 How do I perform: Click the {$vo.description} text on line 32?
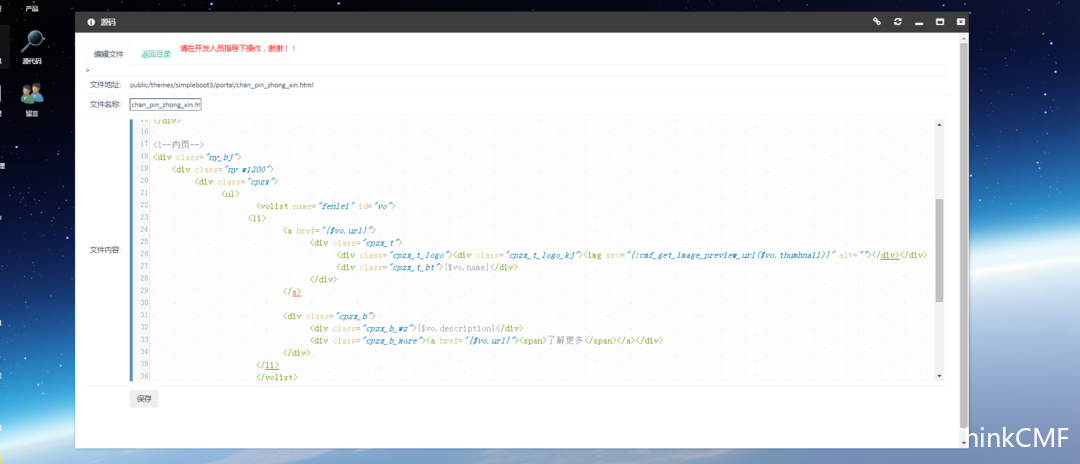click(x=457, y=328)
